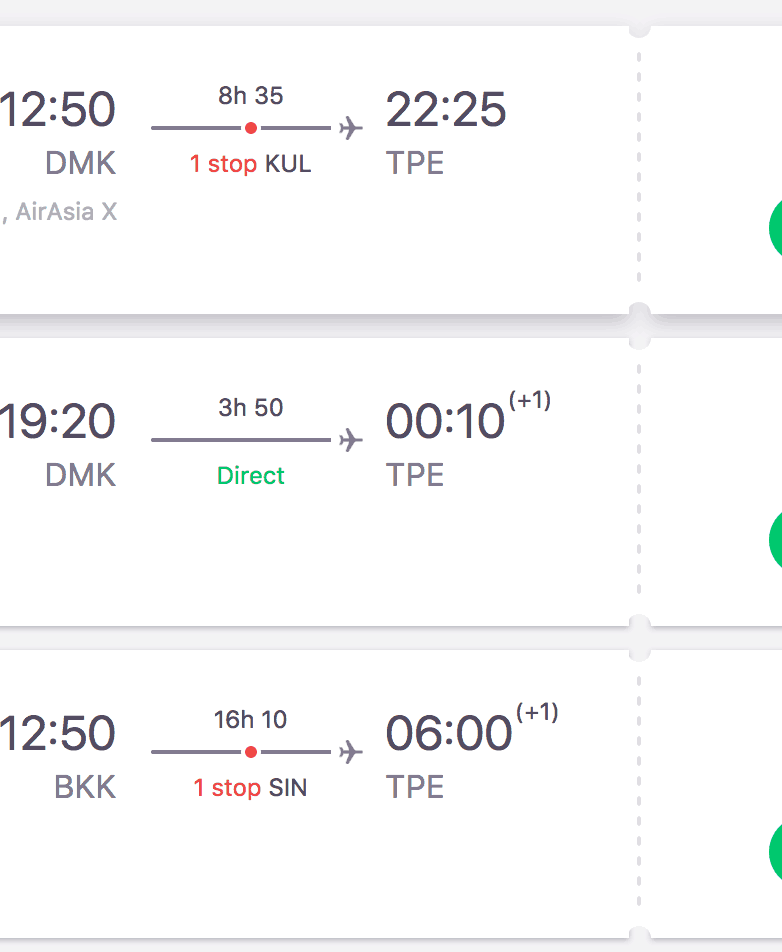The image size is (782, 952).
Task: Click the BKK departure airport code
Action: (x=85, y=787)
